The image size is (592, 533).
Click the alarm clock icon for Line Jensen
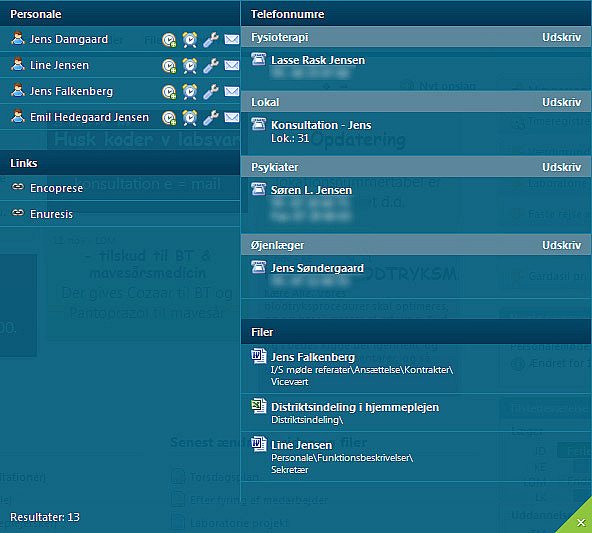190,66
